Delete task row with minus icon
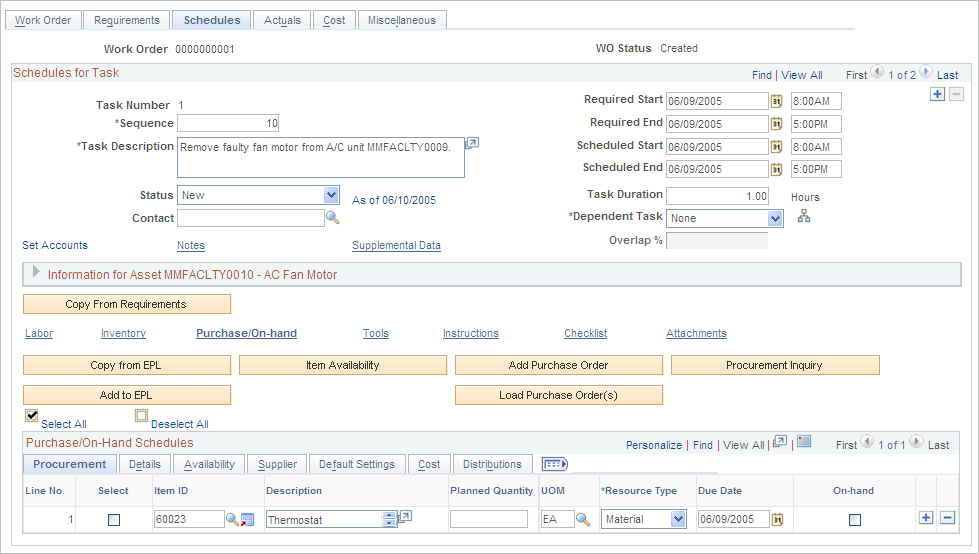This screenshot has height=554, width=979. pos(957,94)
